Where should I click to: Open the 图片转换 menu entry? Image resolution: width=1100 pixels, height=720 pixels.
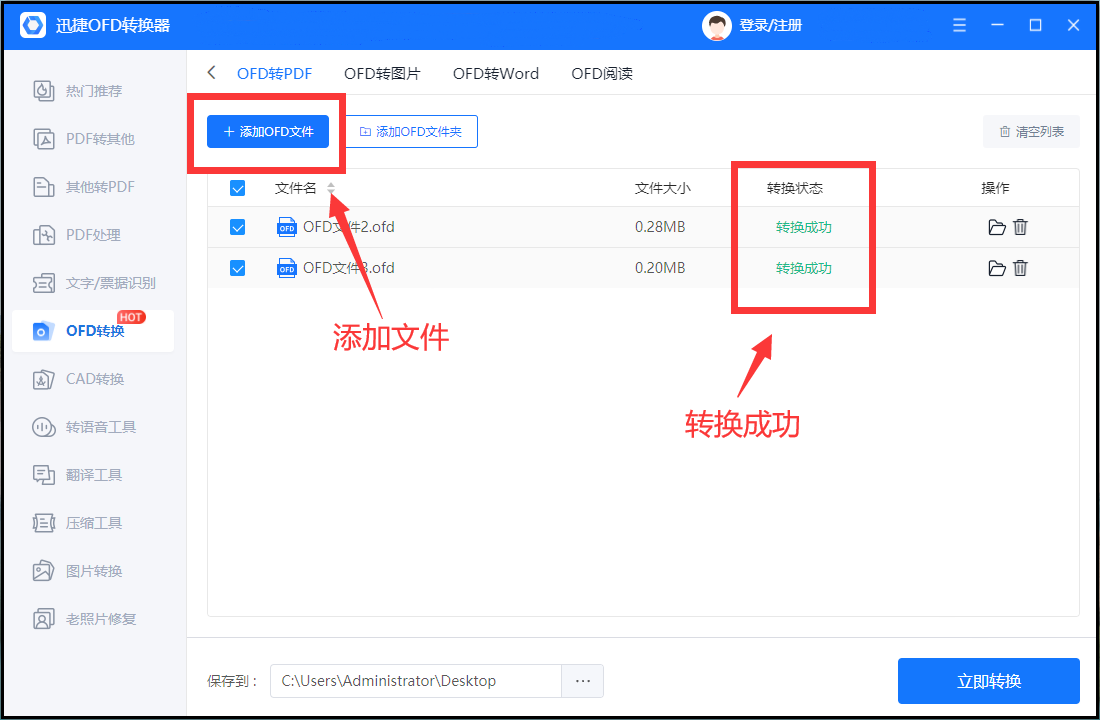[94, 571]
